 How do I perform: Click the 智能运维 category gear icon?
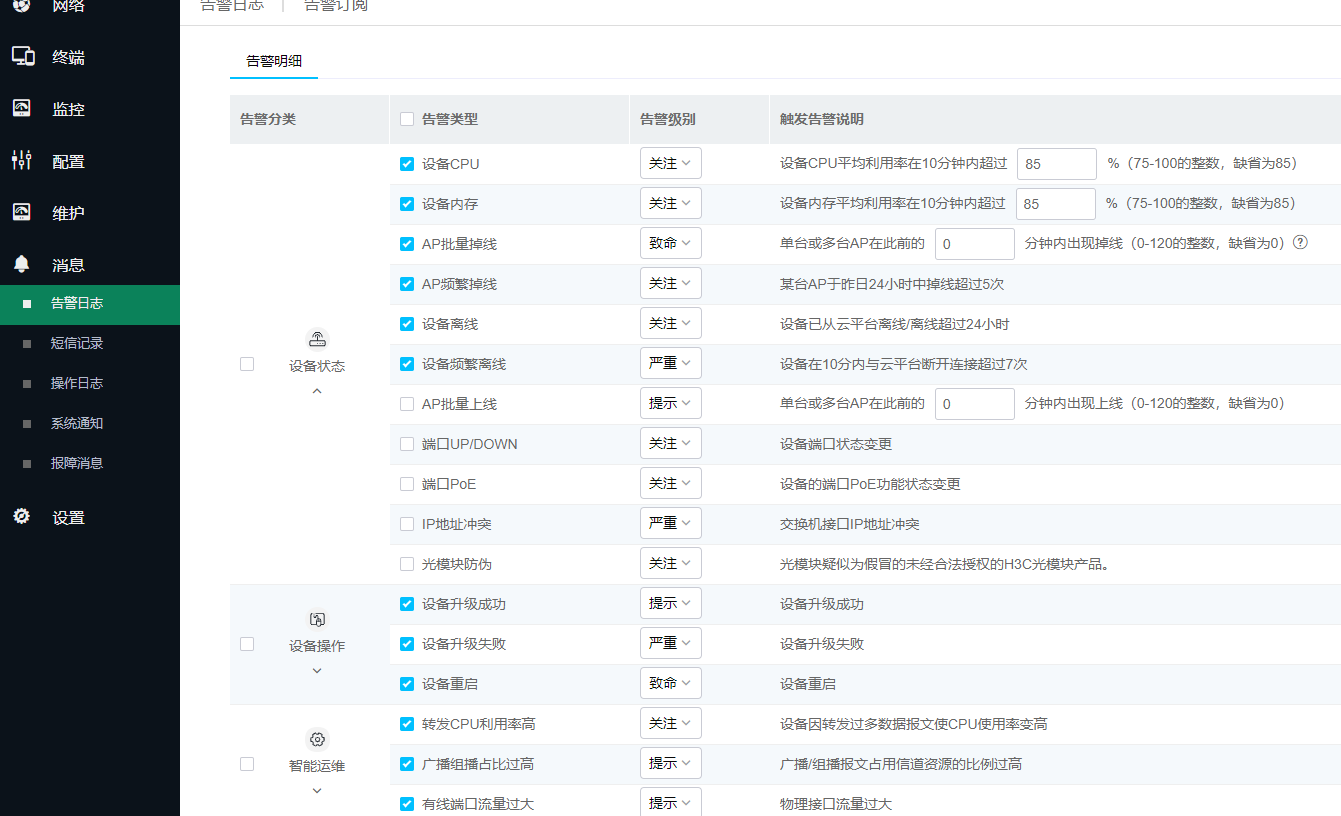(x=317, y=739)
